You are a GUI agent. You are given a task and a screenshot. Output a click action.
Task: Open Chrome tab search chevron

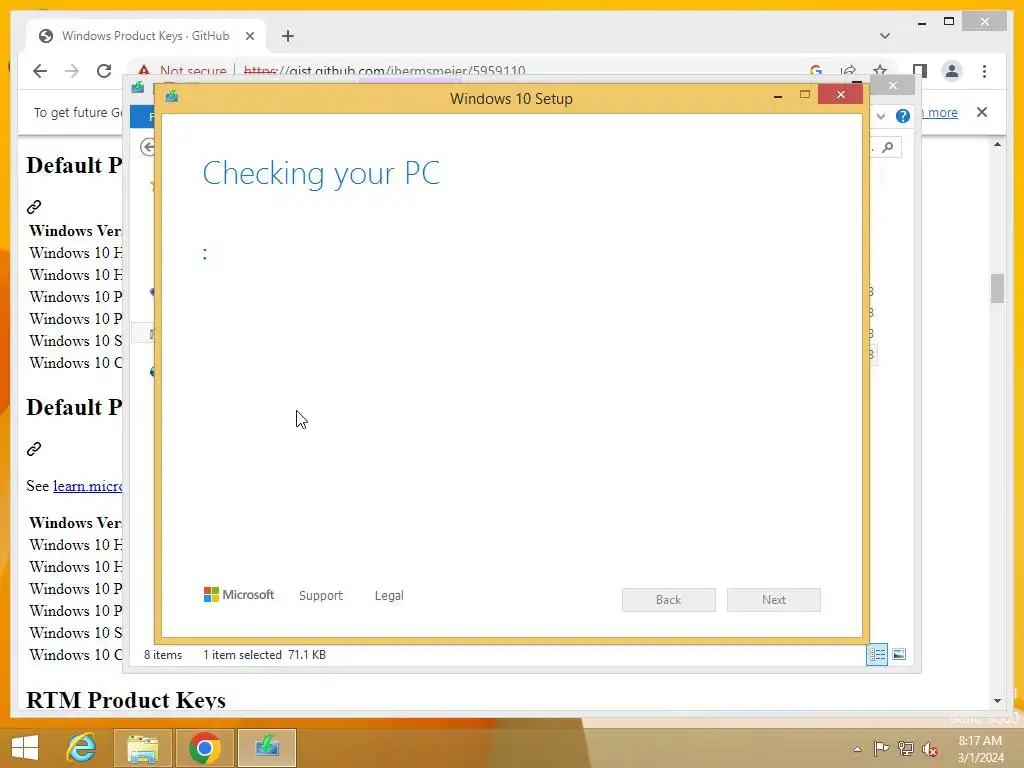[x=885, y=36]
